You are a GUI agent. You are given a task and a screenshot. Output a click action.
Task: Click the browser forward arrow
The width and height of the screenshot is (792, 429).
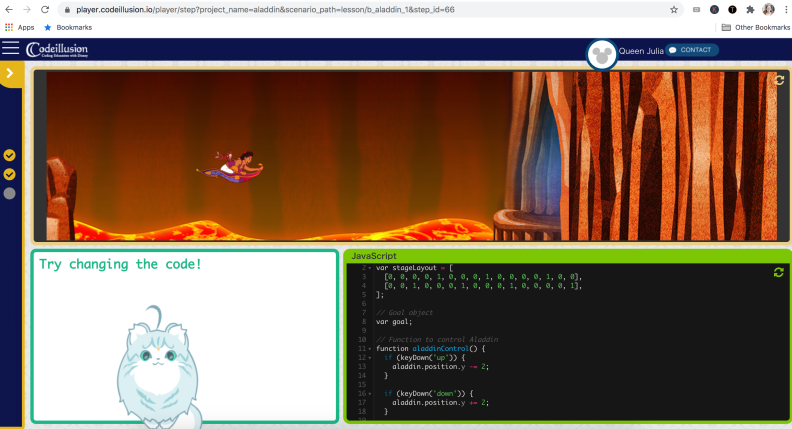click(27, 10)
